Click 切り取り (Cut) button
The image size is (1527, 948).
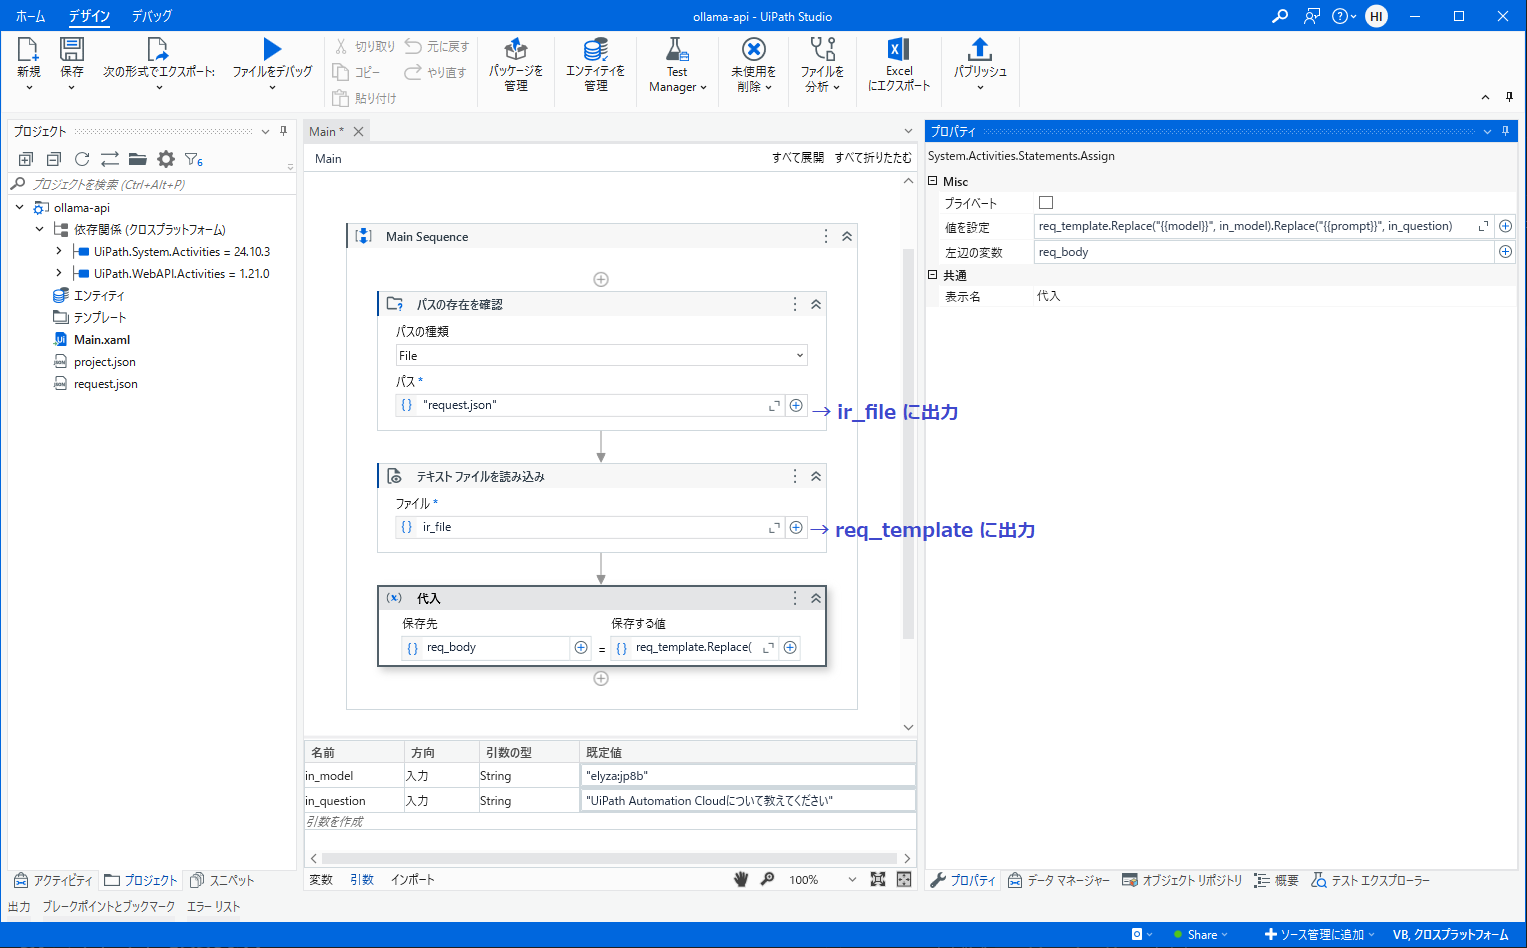pos(365,46)
